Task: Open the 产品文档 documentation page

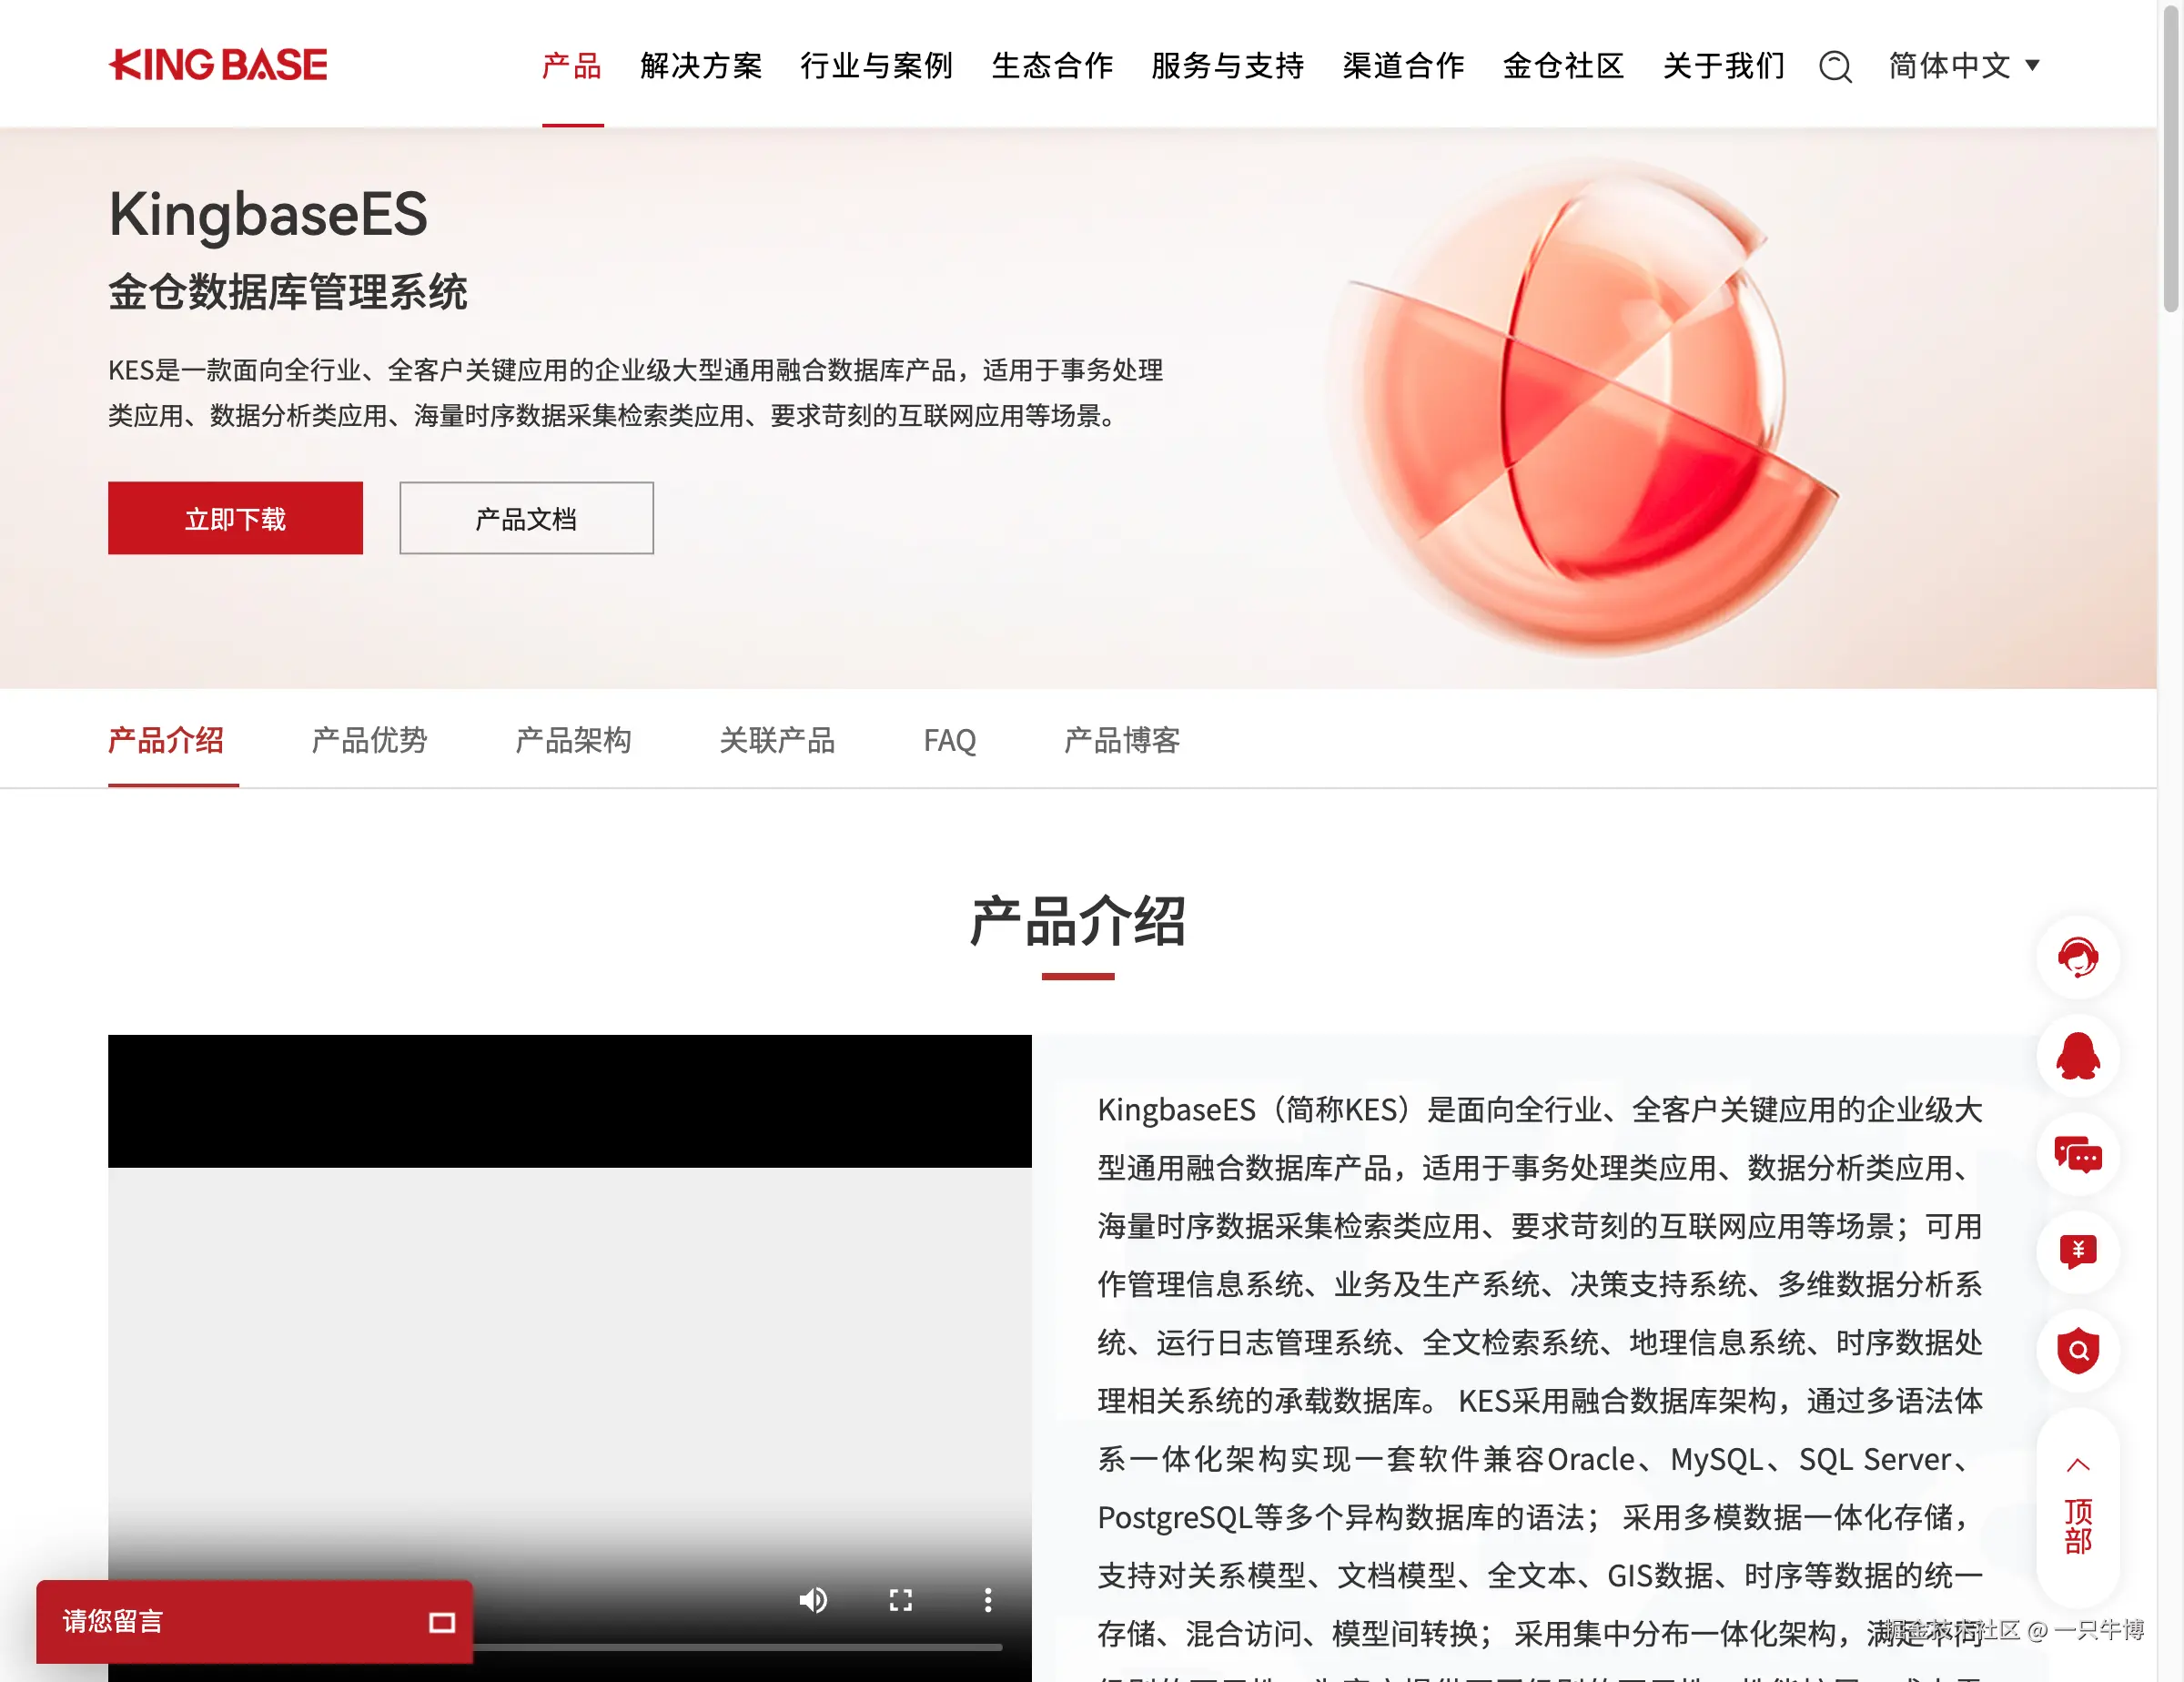Action: point(526,517)
